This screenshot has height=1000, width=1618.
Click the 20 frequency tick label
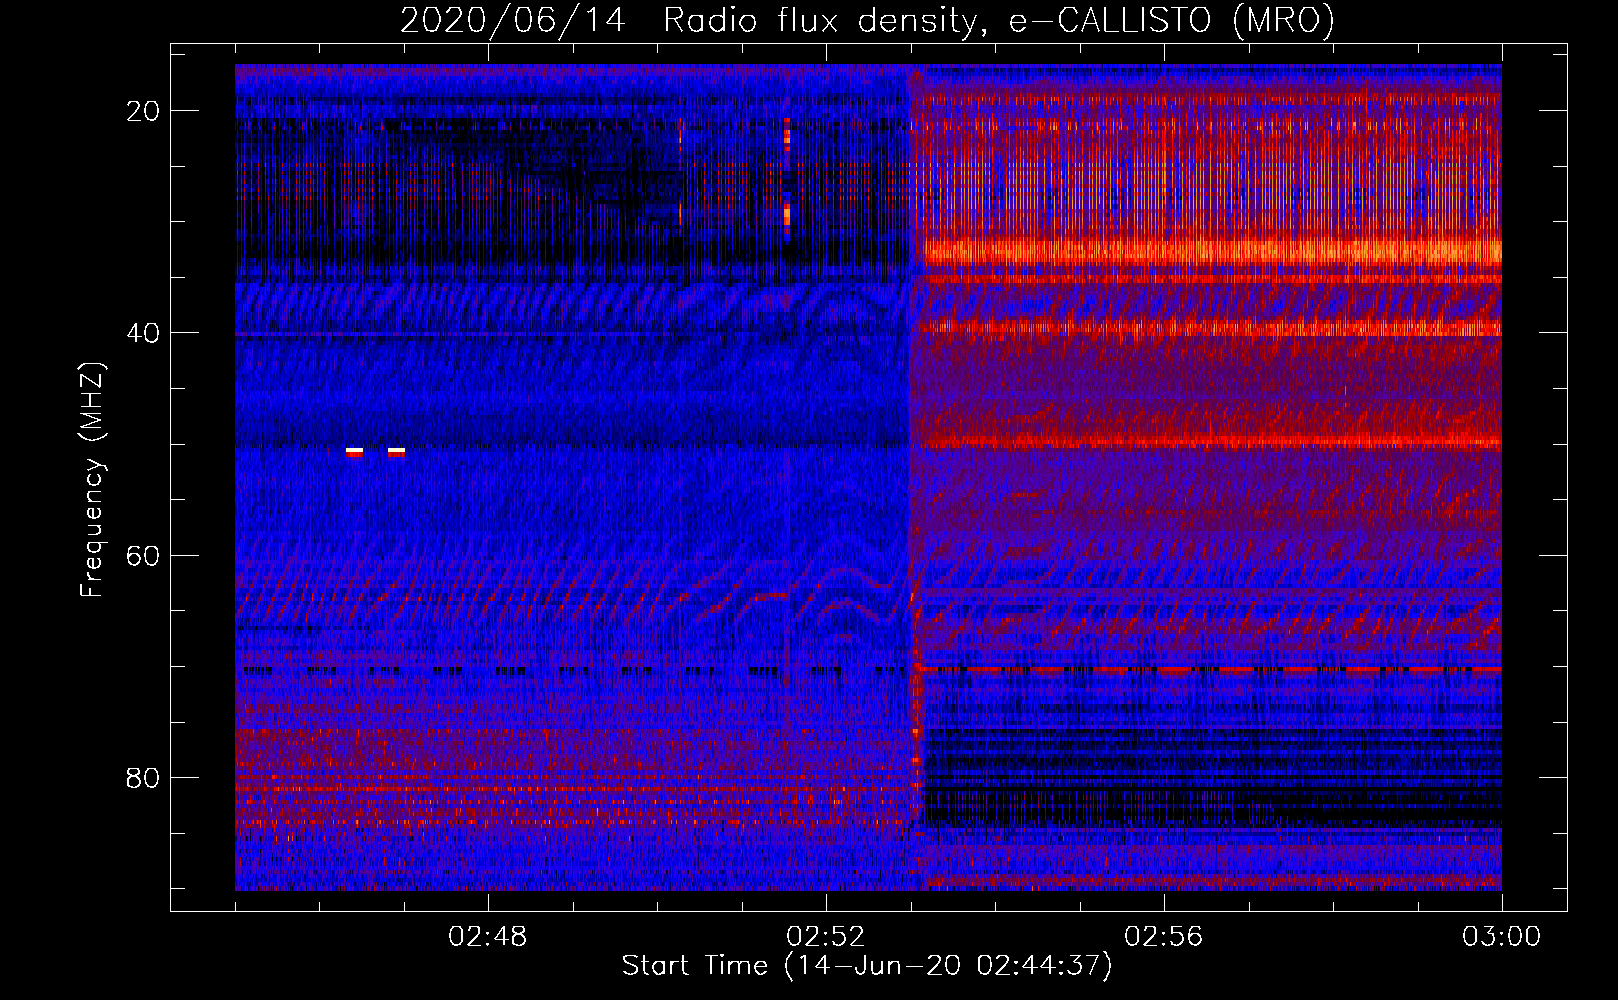[144, 111]
